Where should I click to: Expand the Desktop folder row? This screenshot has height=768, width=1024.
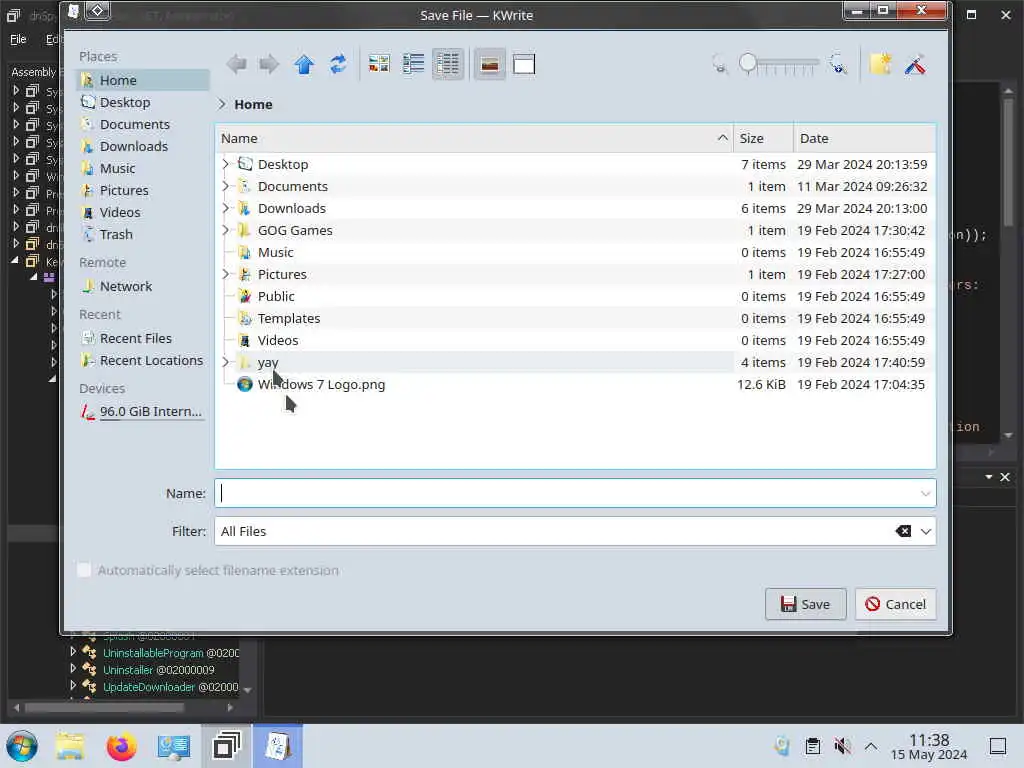coord(226,164)
